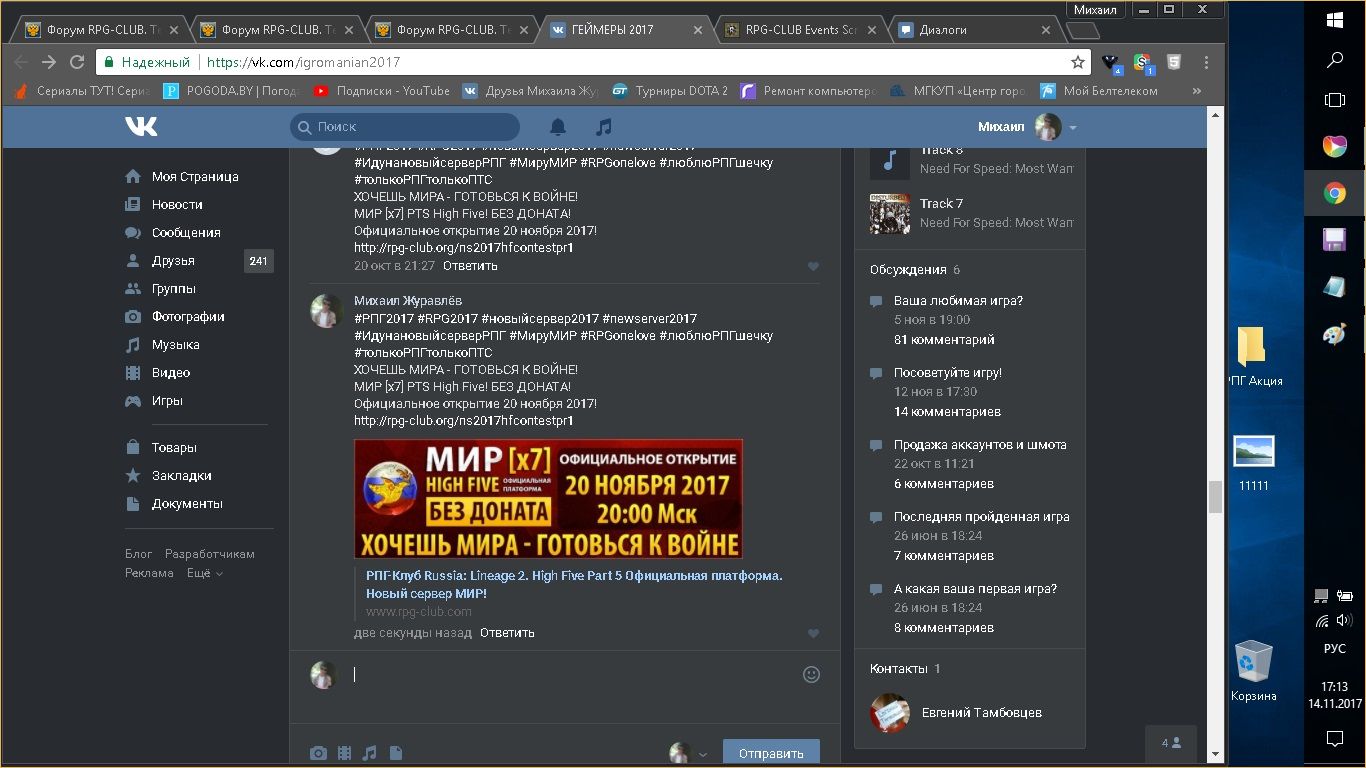1366x768 pixels.
Task: Open the 11111 desktop image file
Action: (x=1253, y=463)
